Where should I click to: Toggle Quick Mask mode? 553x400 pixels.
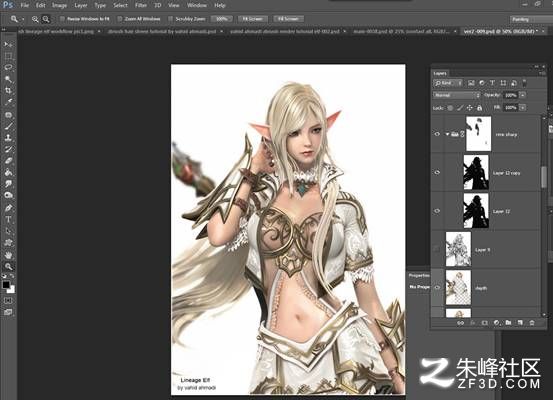pyautogui.click(x=8, y=301)
